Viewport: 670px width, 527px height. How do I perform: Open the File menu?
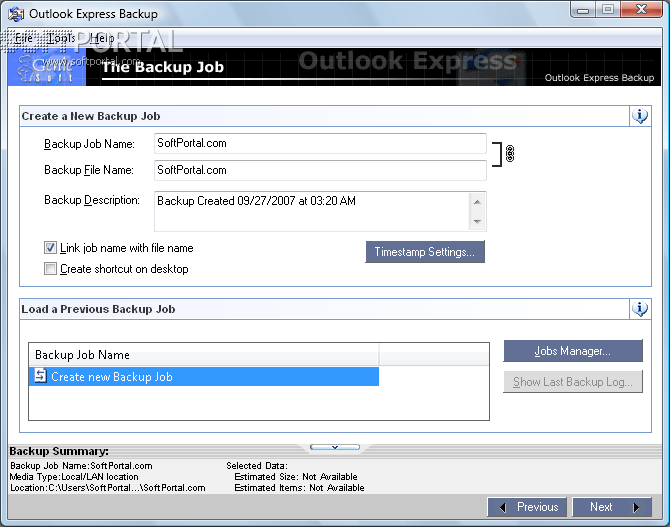pyautogui.click(x=24, y=38)
